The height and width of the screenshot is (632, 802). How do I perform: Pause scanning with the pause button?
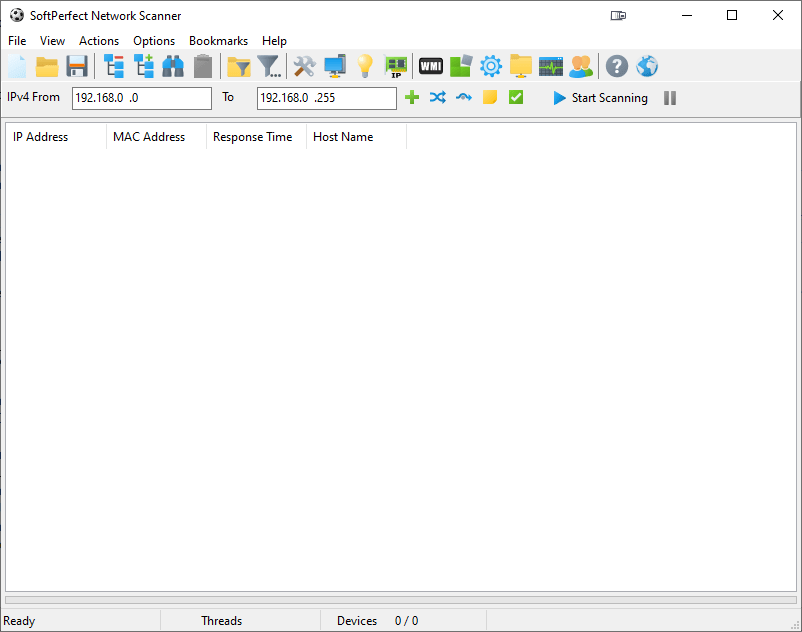click(670, 98)
